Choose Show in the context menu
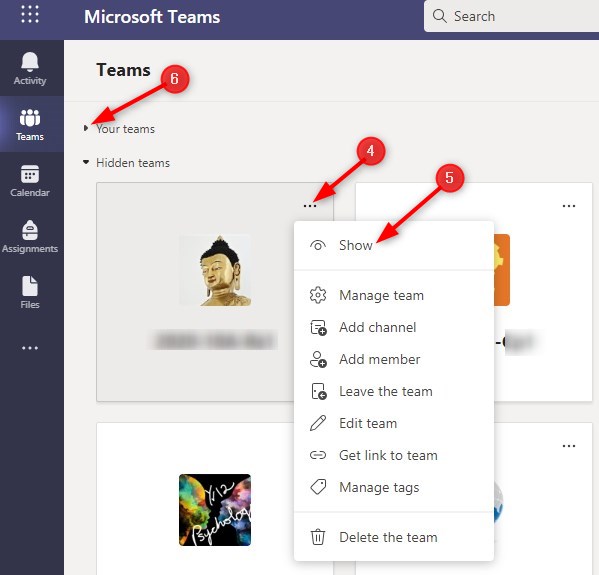The image size is (599, 575). 394,245
